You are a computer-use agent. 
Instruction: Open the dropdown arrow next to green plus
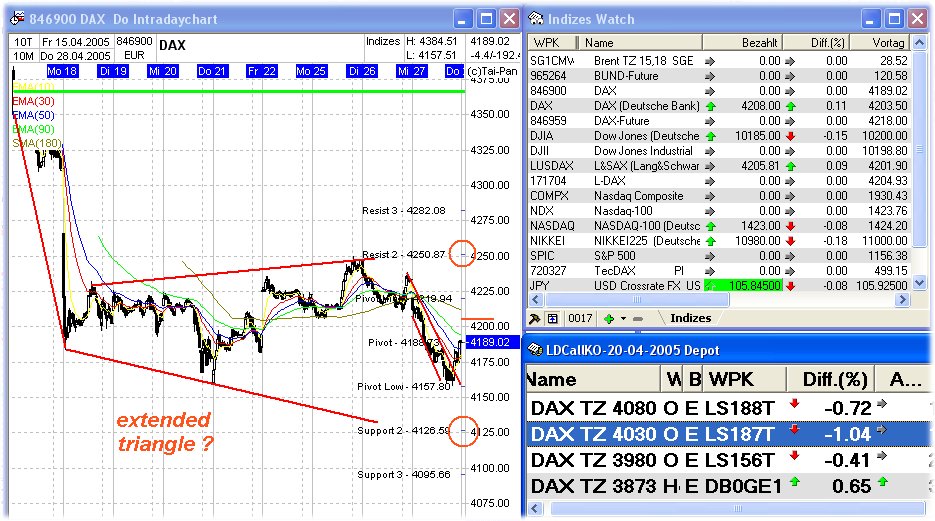pyautogui.click(x=623, y=319)
